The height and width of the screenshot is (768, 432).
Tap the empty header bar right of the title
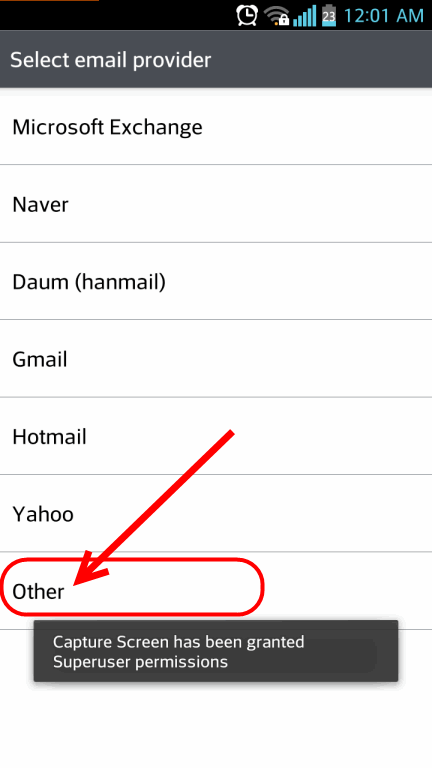(x=321, y=60)
